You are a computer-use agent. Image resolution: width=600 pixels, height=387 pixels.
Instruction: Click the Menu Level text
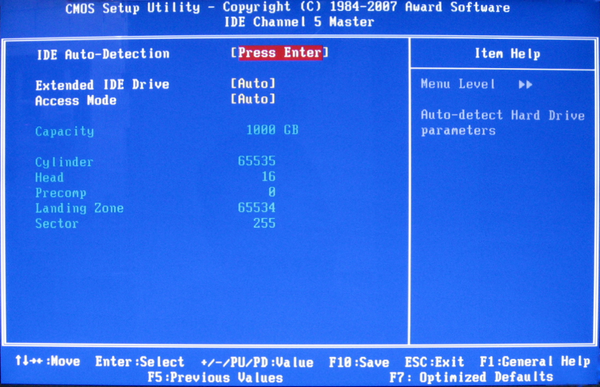tap(458, 84)
